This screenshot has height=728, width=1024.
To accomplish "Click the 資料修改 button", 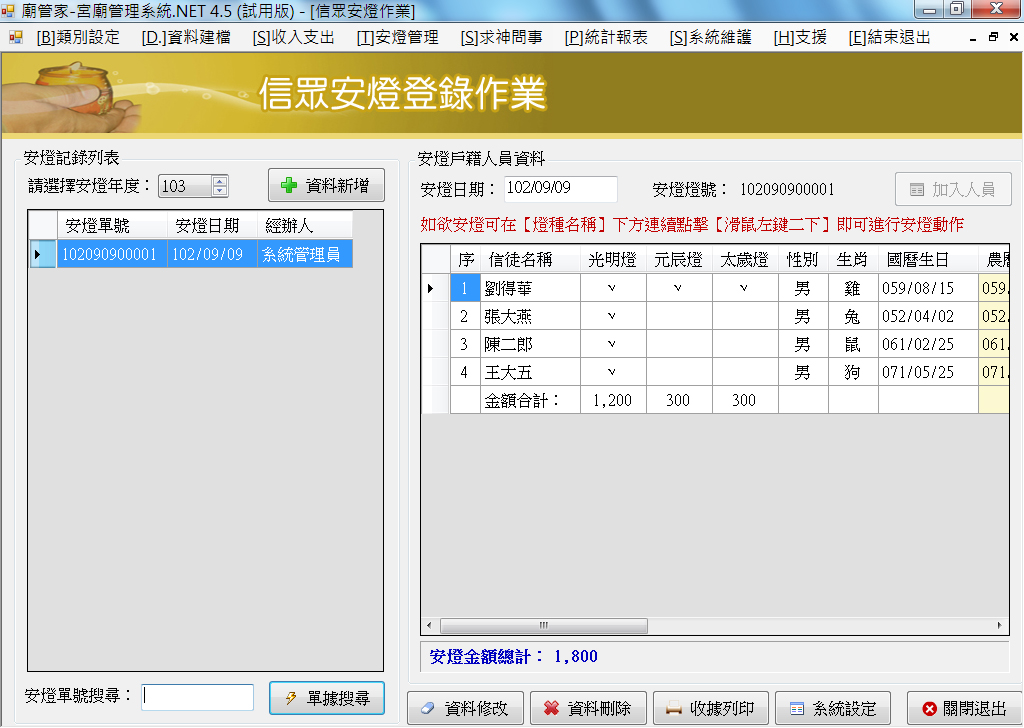I will point(465,708).
